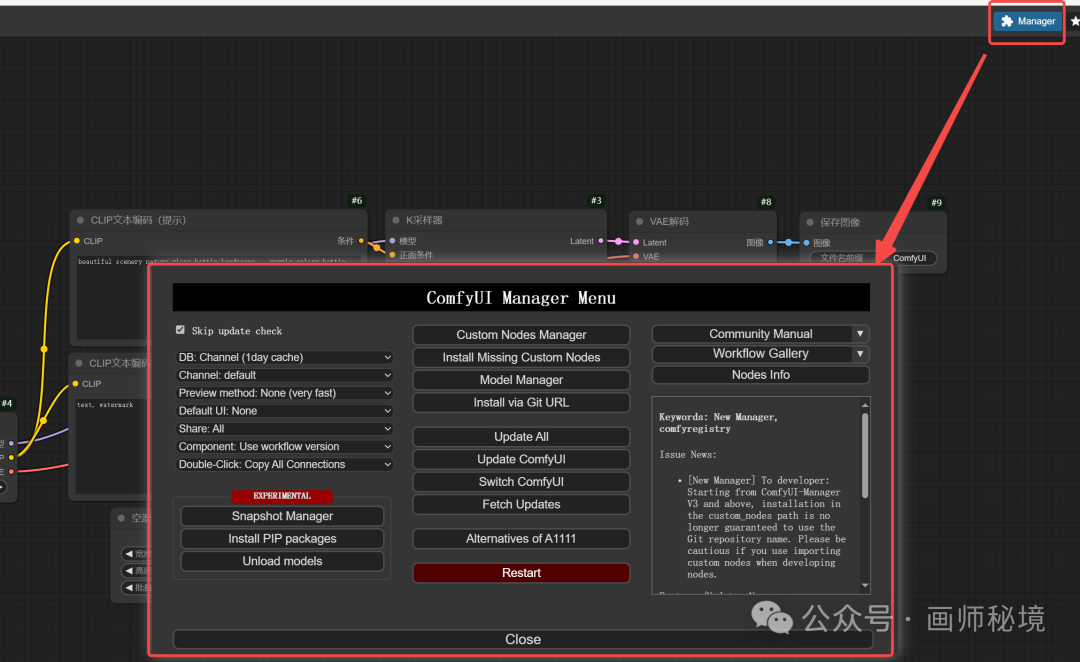The width and height of the screenshot is (1080, 662).
Task: Click collapse dot on K采样器 node
Action: coord(396,220)
